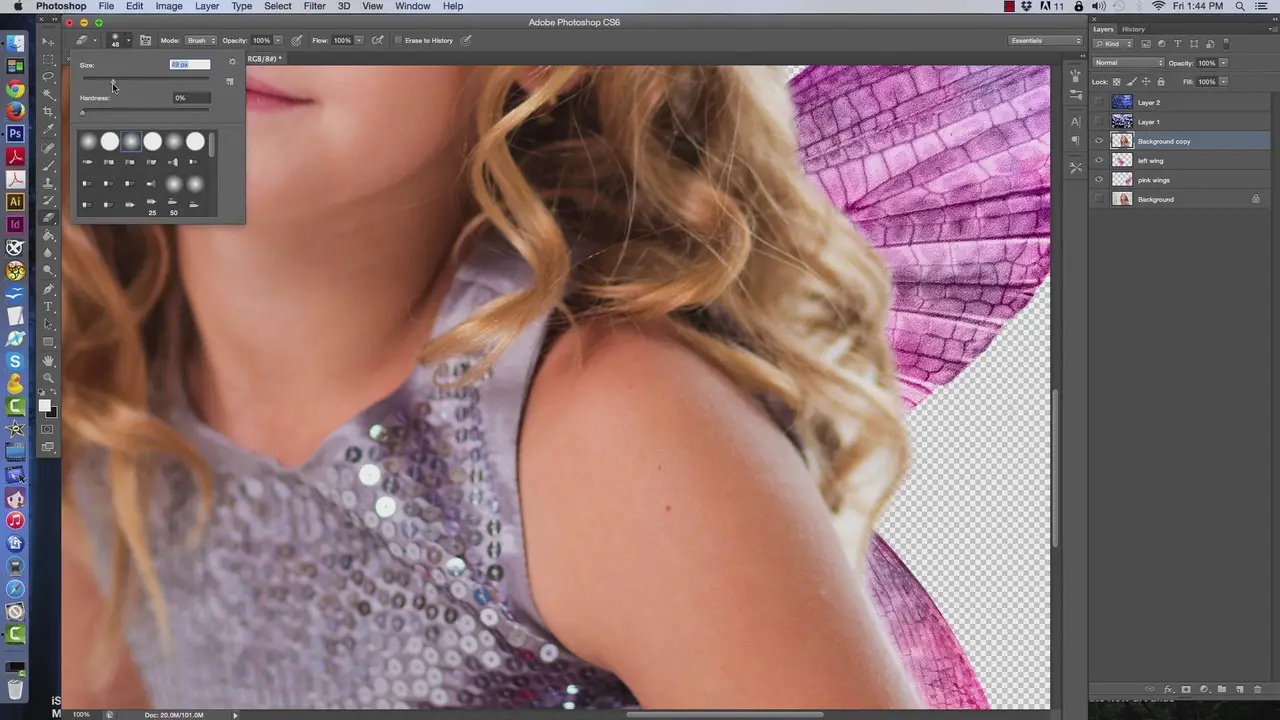Create new brush preset from picker
The width and height of the screenshot is (1280, 720).
[x=230, y=82]
